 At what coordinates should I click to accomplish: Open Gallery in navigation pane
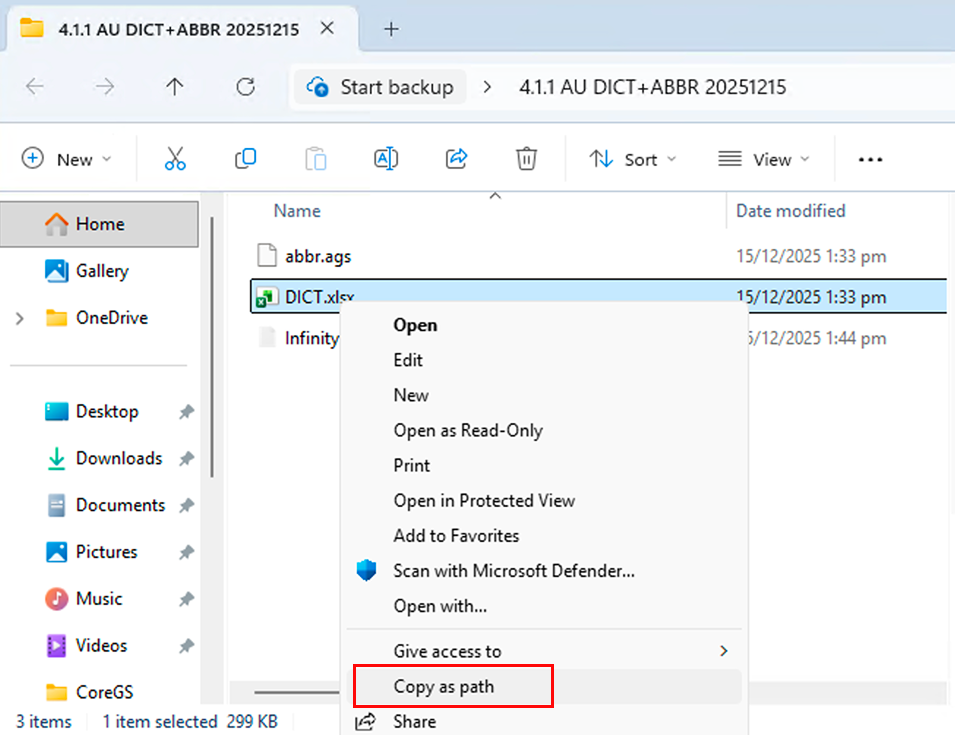pos(102,271)
